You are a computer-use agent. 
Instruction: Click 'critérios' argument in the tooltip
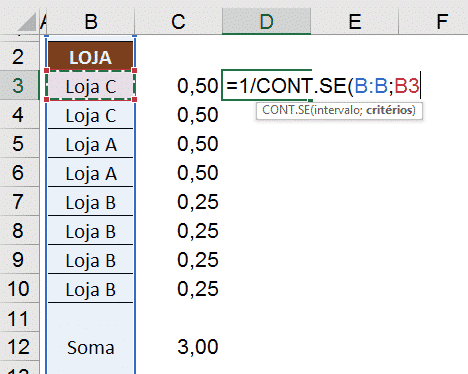coord(389,110)
